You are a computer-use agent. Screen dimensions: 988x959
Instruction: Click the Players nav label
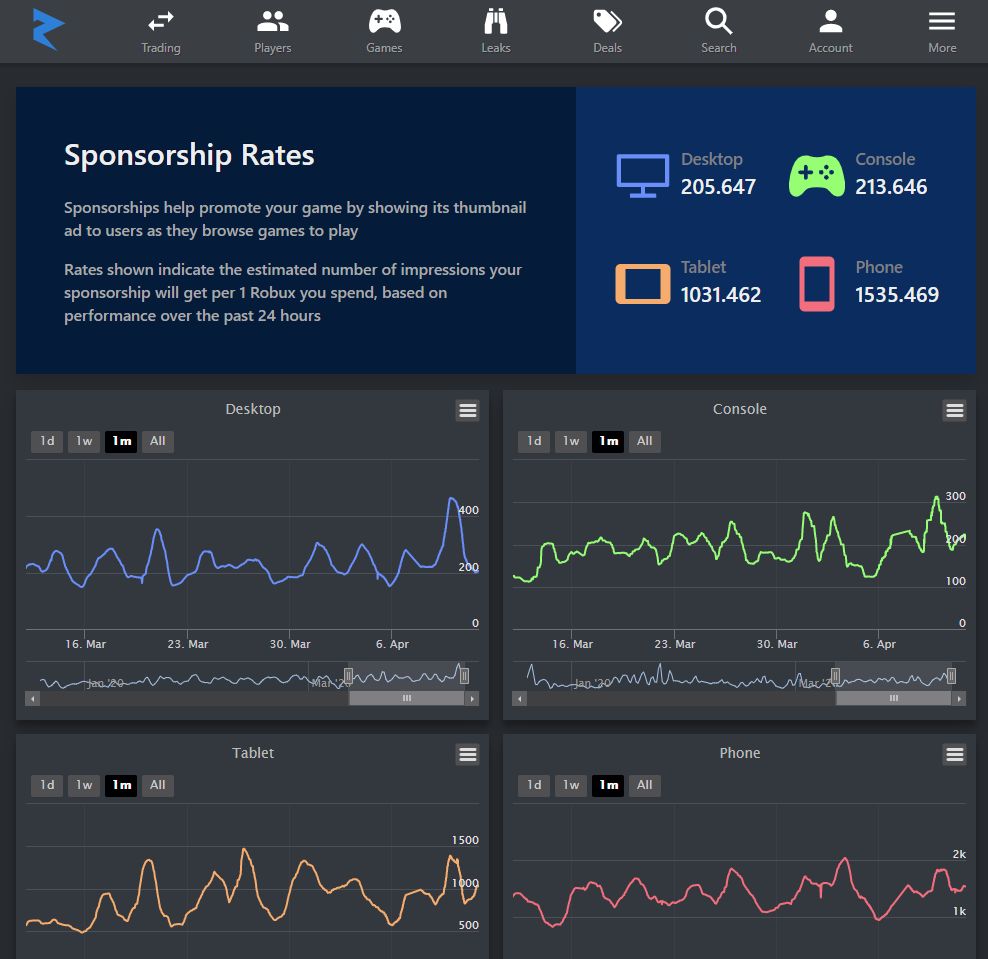click(273, 48)
